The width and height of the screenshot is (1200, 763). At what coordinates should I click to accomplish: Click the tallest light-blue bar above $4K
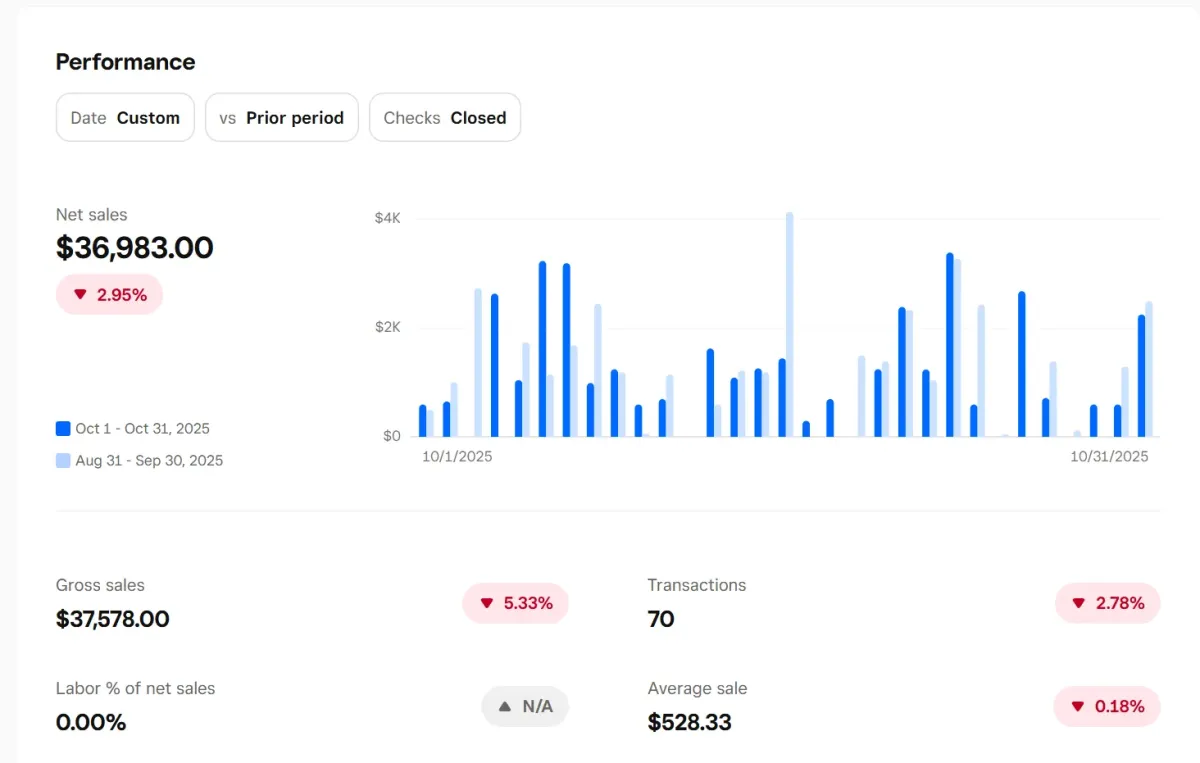point(790,324)
